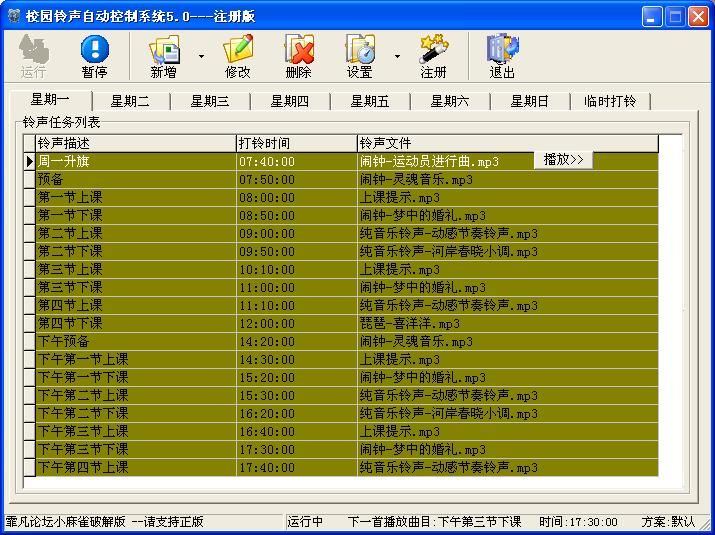The width and height of the screenshot is (715, 535).
Task: Select the 第三节上课 cell
Action: tap(136, 270)
